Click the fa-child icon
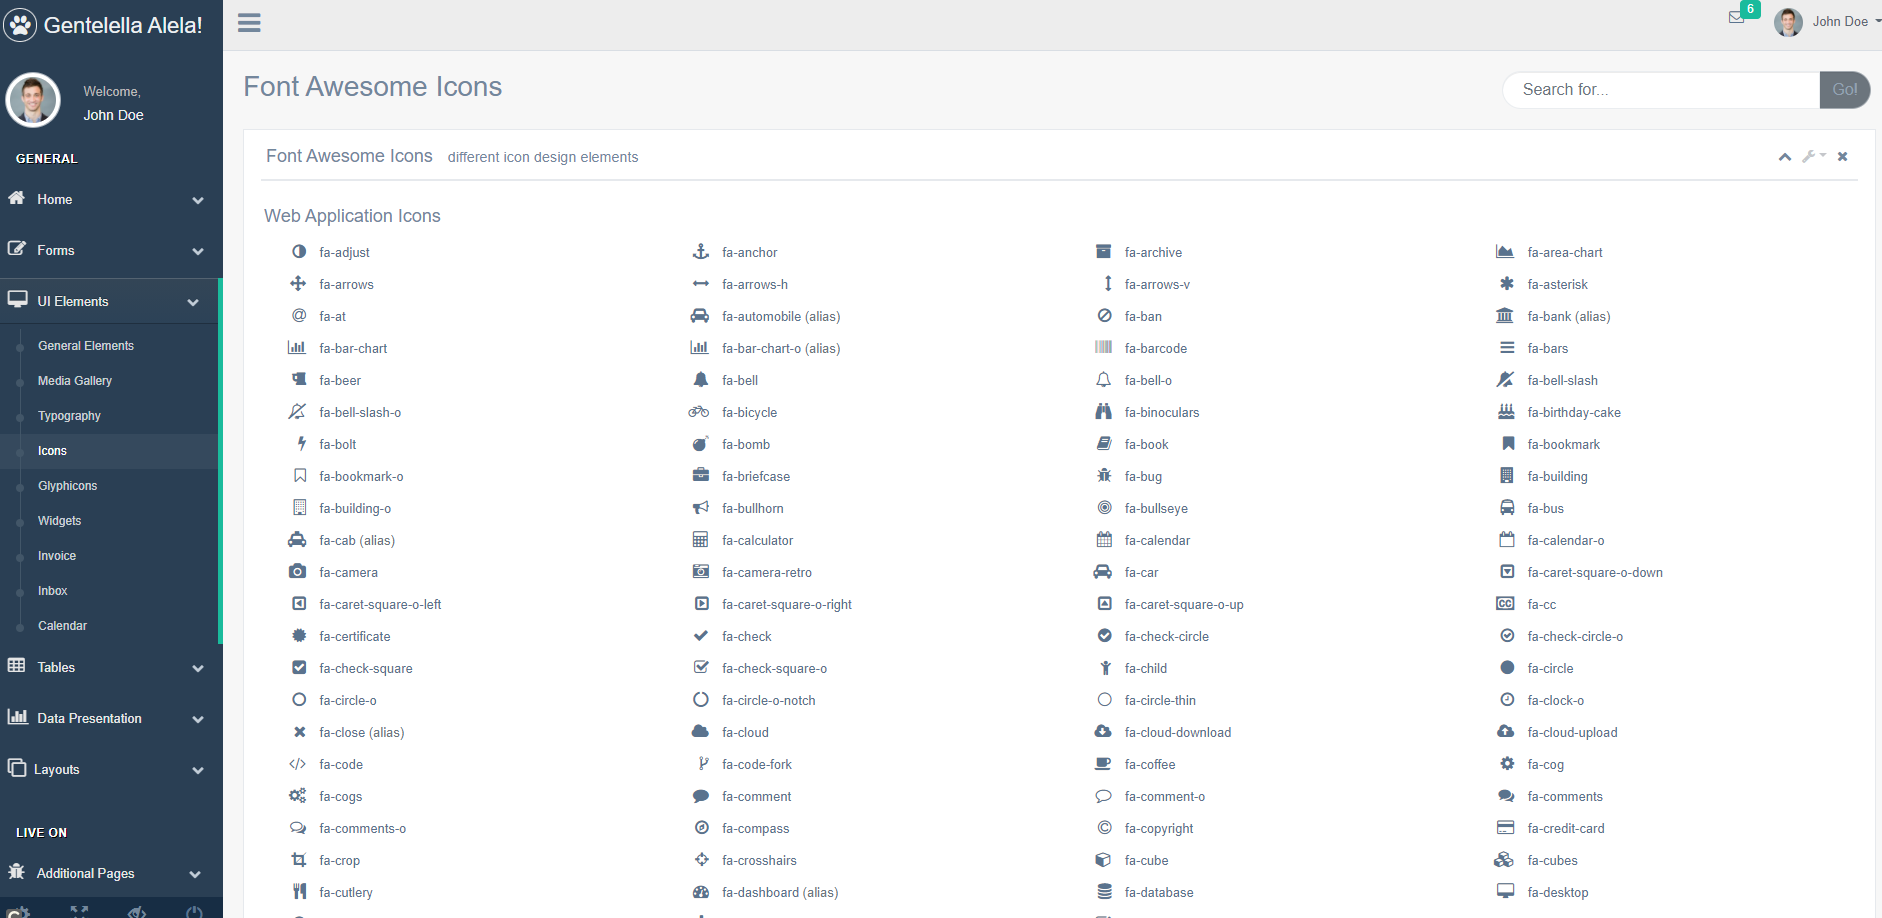The image size is (1882, 918). pyautogui.click(x=1106, y=668)
